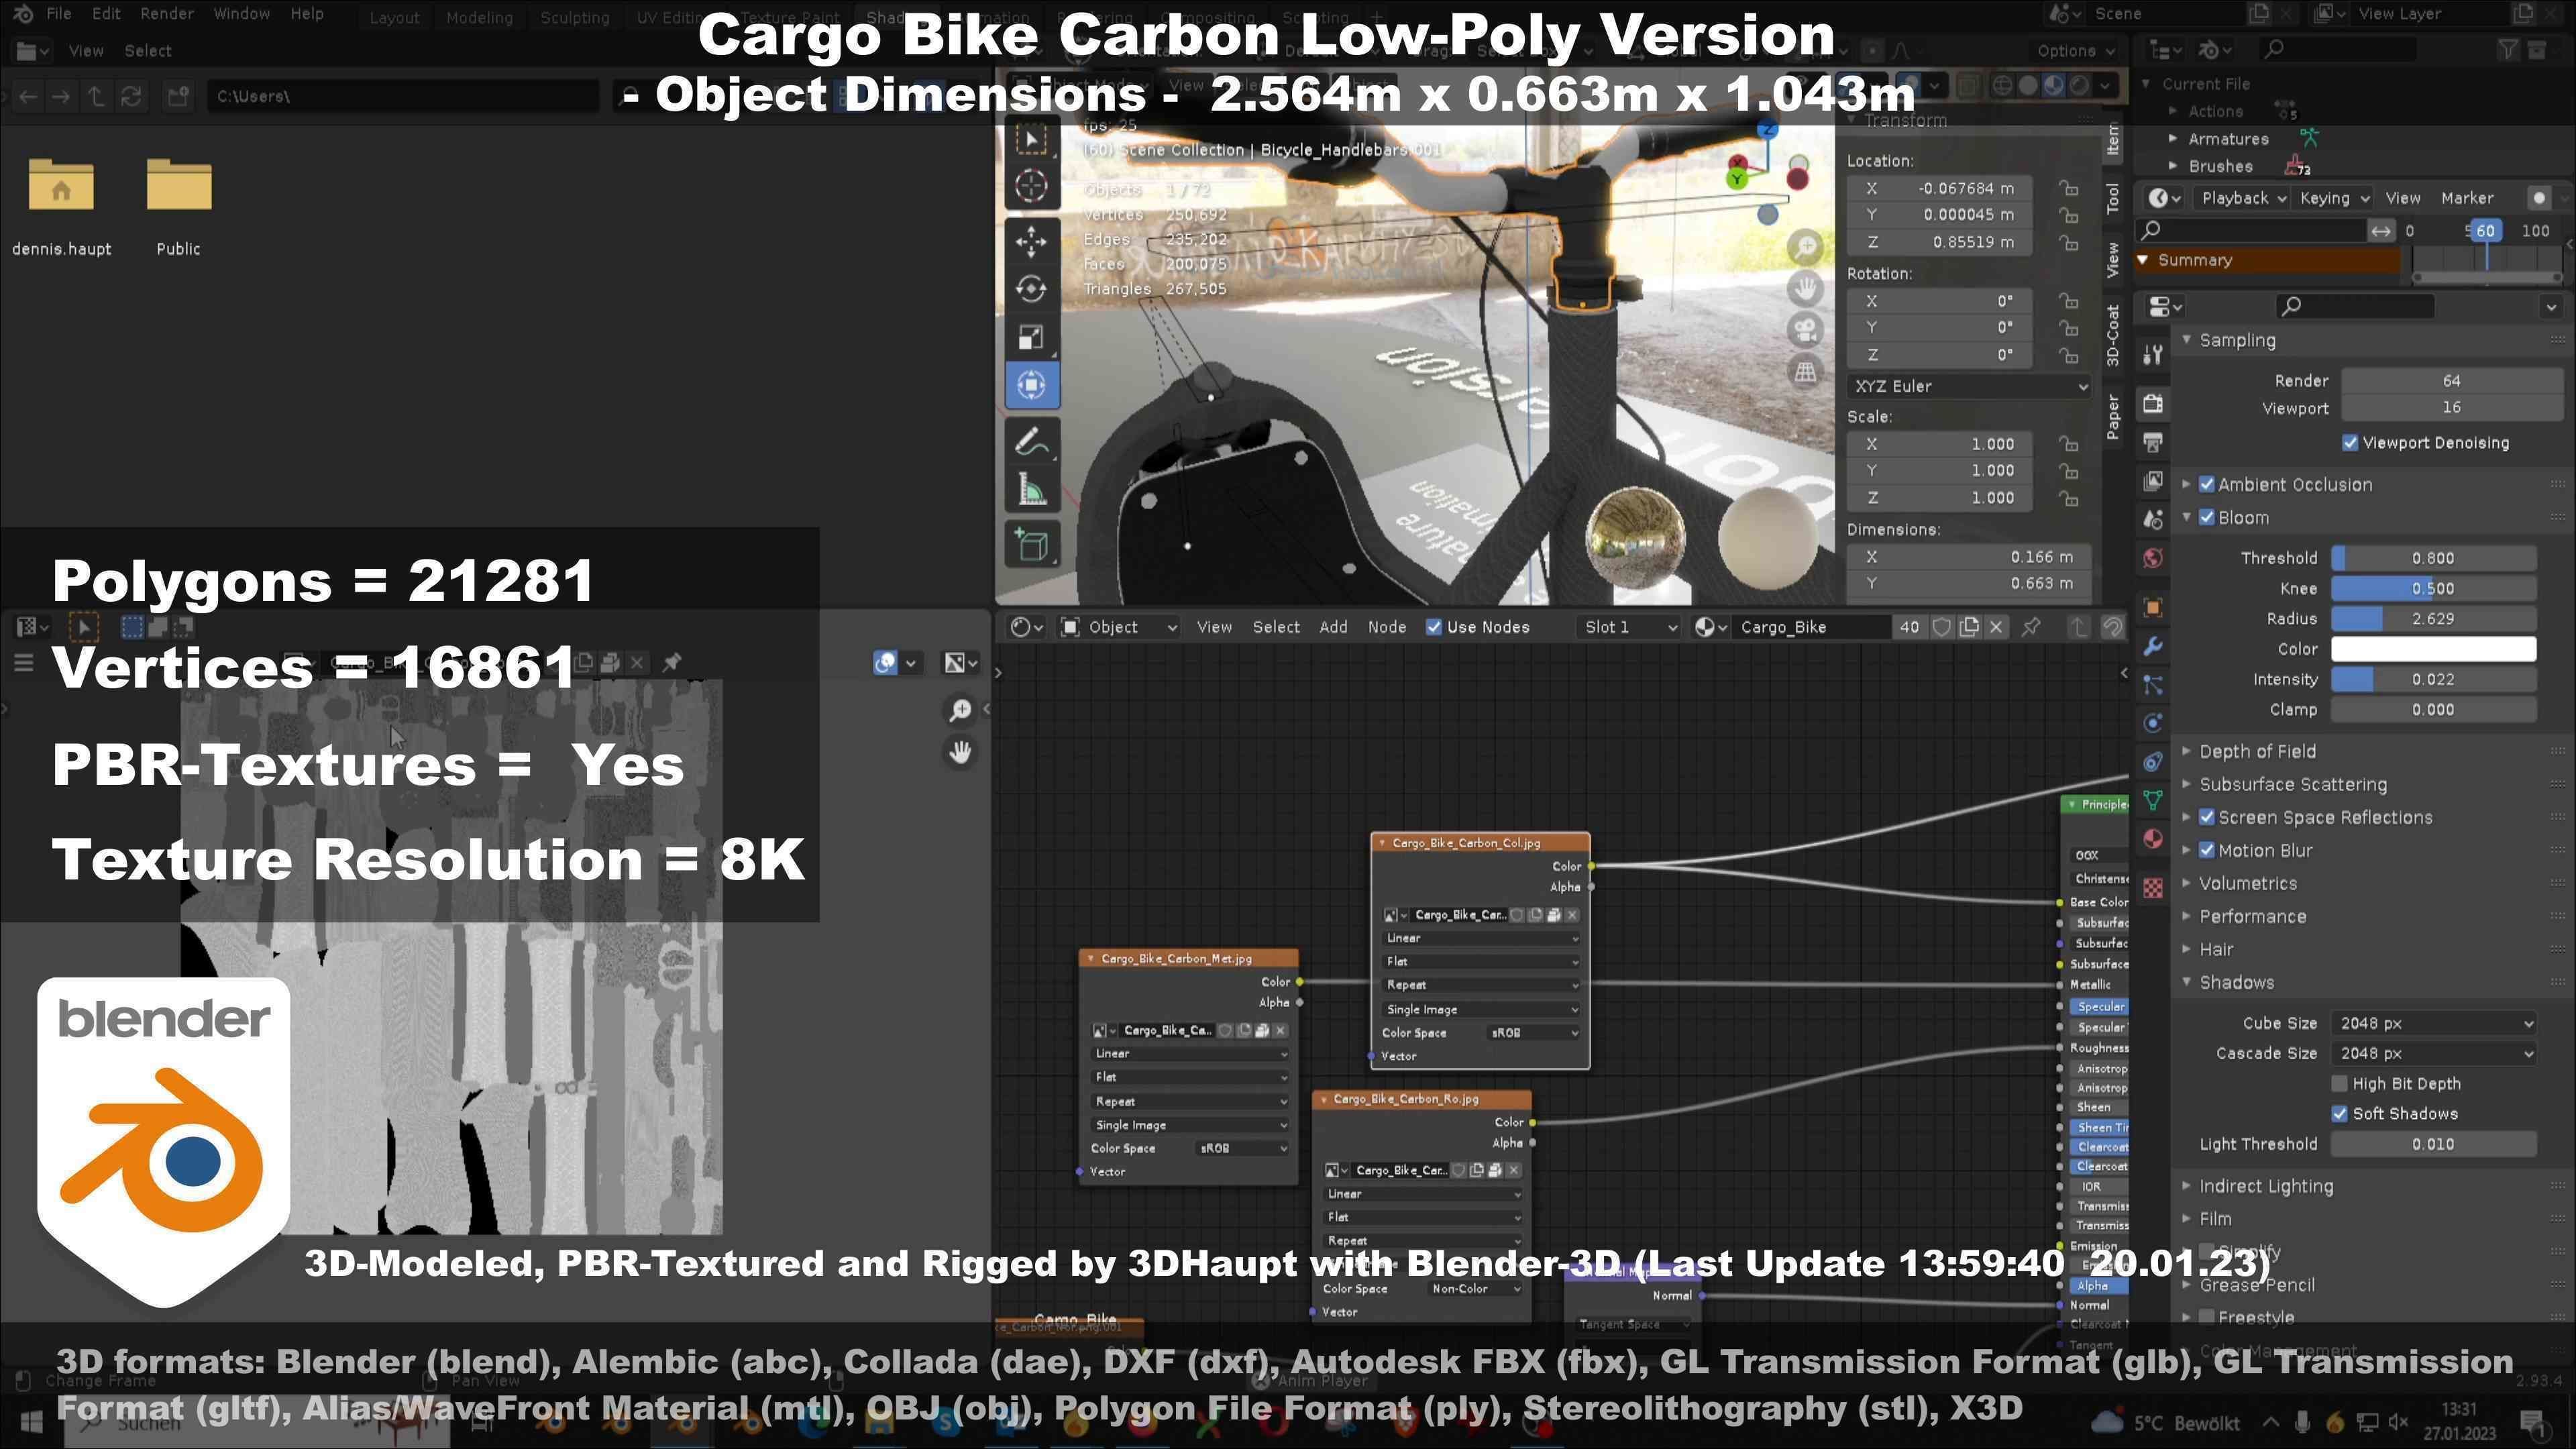Switch perspective/orthographic grid gizmo
This screenshot has width=2576, height=1449.
(x=1805, y=373)
